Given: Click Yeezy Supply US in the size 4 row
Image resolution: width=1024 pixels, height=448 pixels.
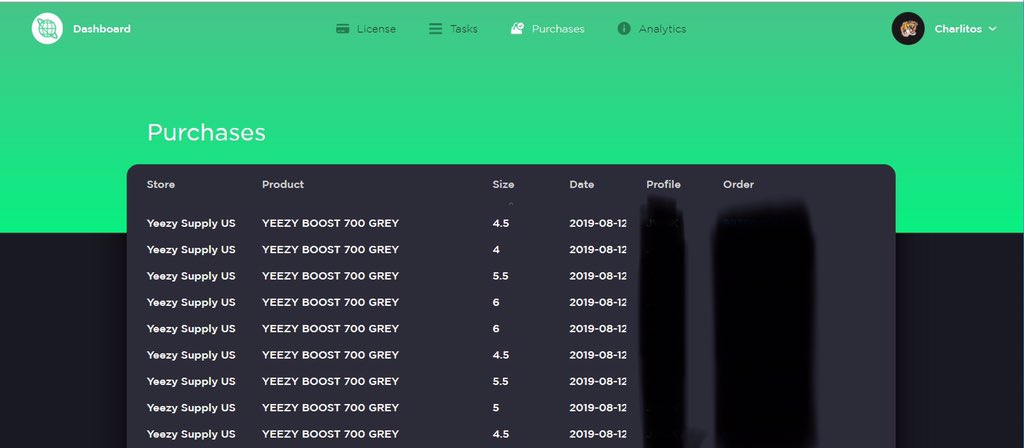Looking at the screenshot, I should tap(191, 249).
